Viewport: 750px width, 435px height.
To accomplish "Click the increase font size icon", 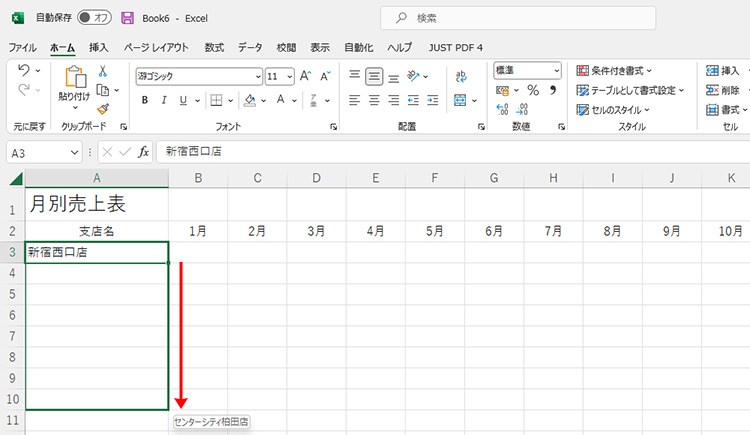I will click(x=306, y=76).
